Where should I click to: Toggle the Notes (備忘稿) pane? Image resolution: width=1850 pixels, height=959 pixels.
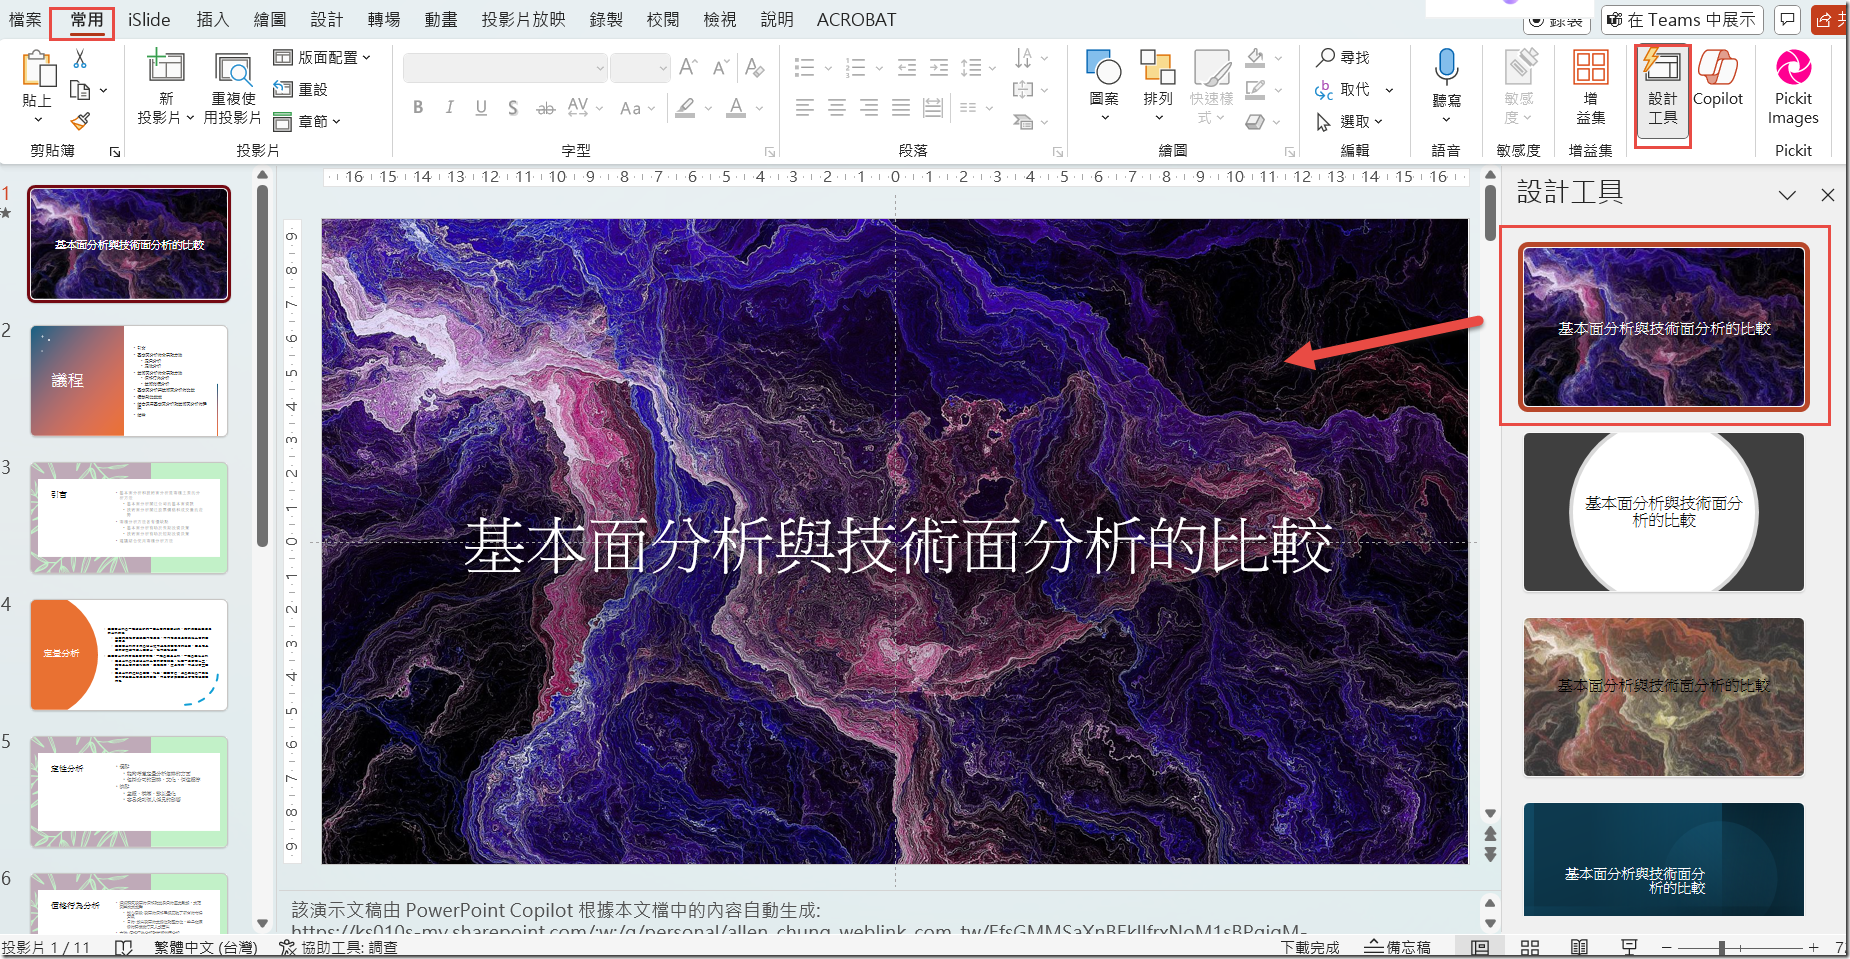[1398, 947]
